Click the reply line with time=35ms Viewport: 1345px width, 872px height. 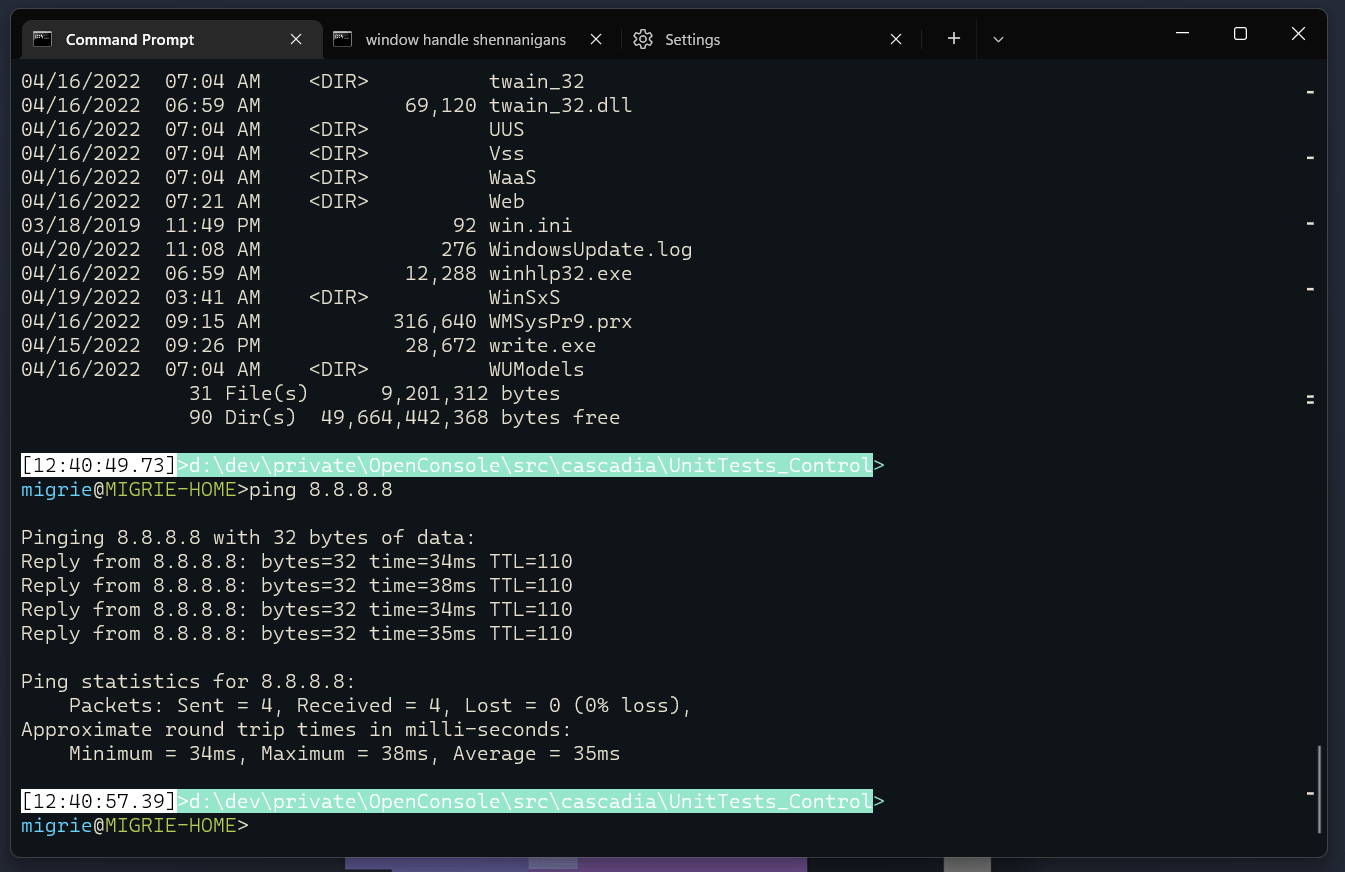(x=296, y=633)
